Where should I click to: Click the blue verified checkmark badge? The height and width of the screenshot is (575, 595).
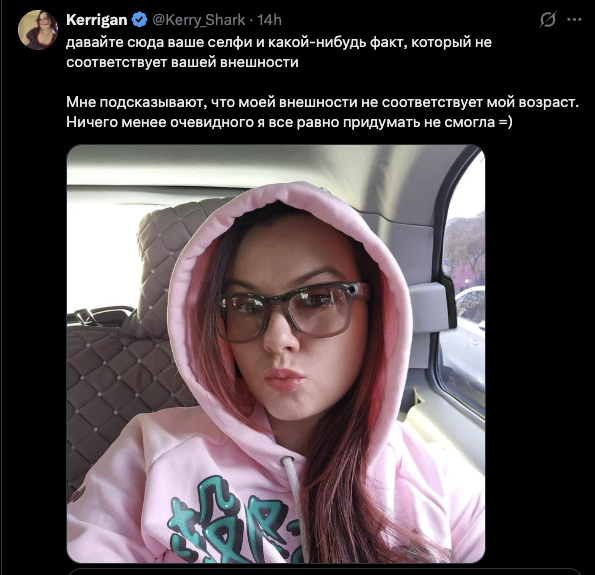(139, 20)
